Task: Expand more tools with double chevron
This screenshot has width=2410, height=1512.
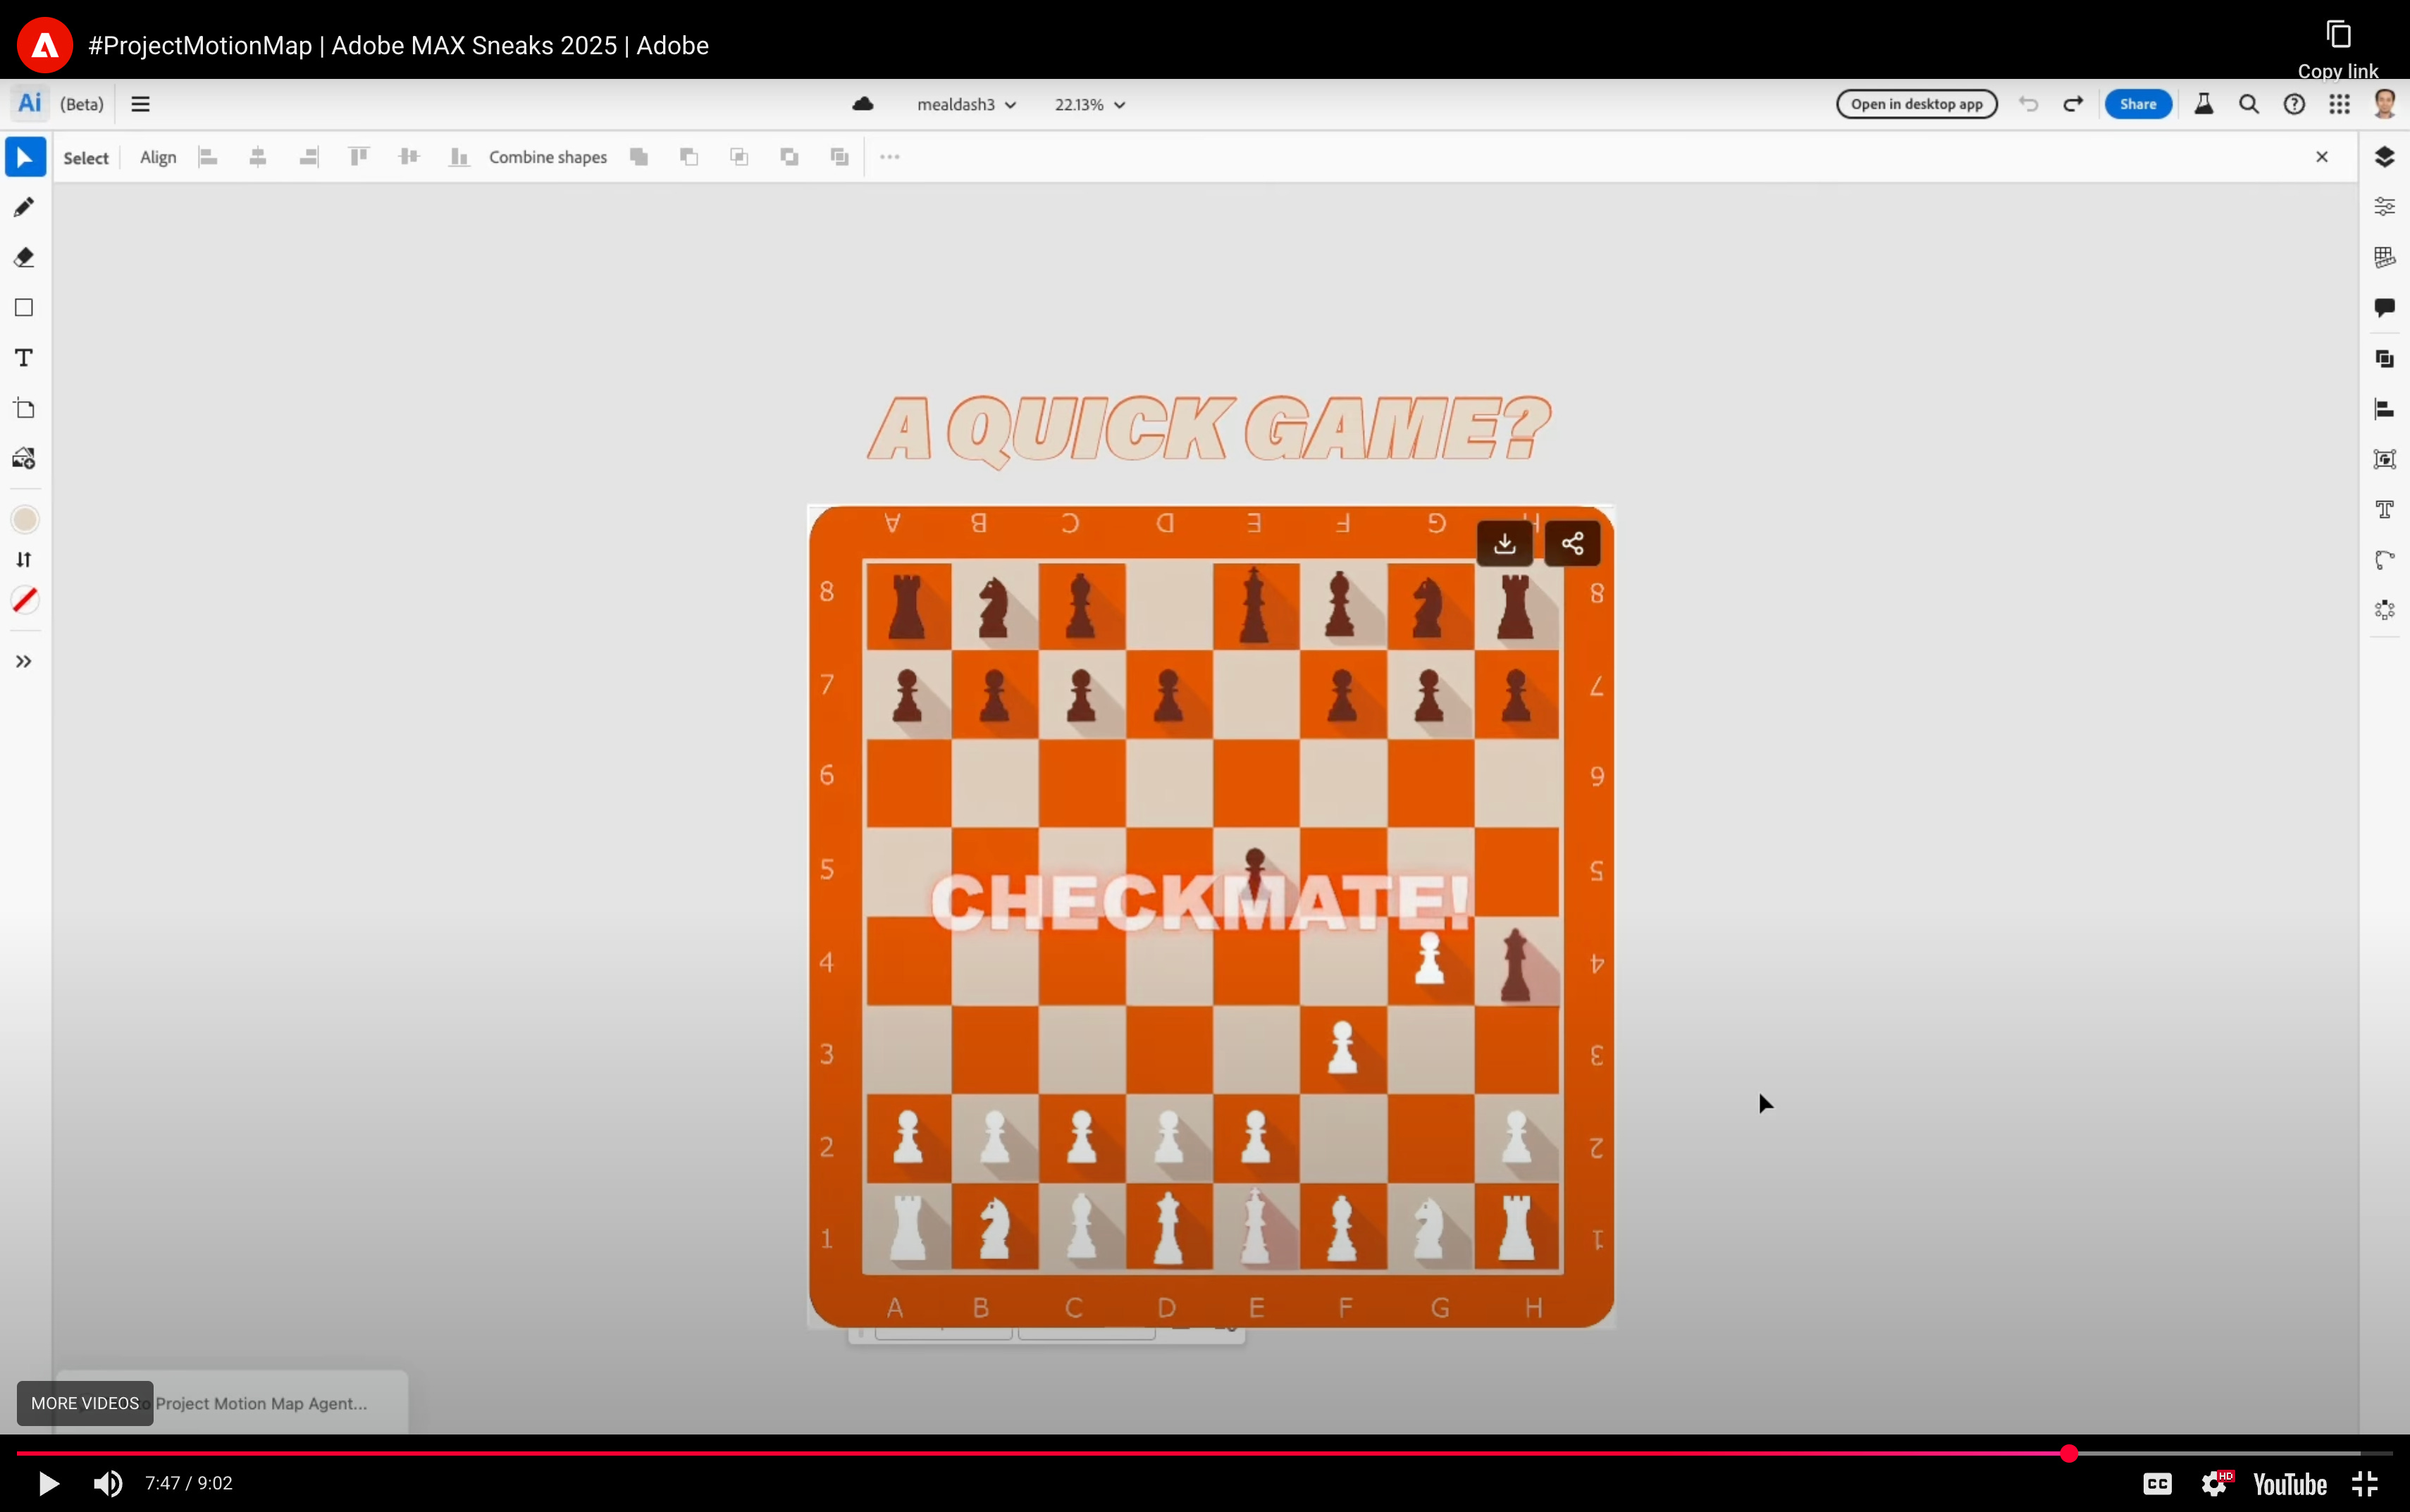Action: 24,661
